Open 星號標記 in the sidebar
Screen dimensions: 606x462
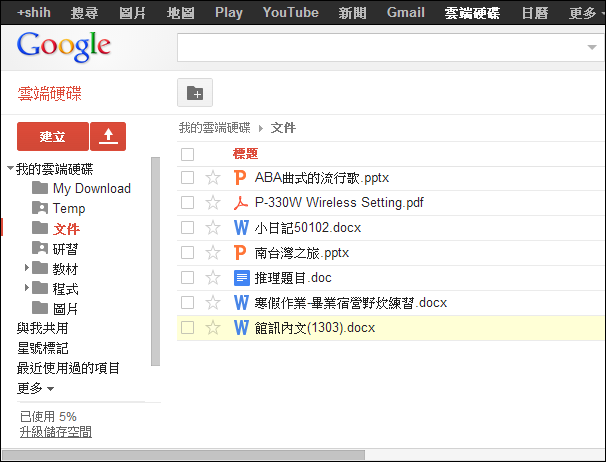(x=43, y=348)
